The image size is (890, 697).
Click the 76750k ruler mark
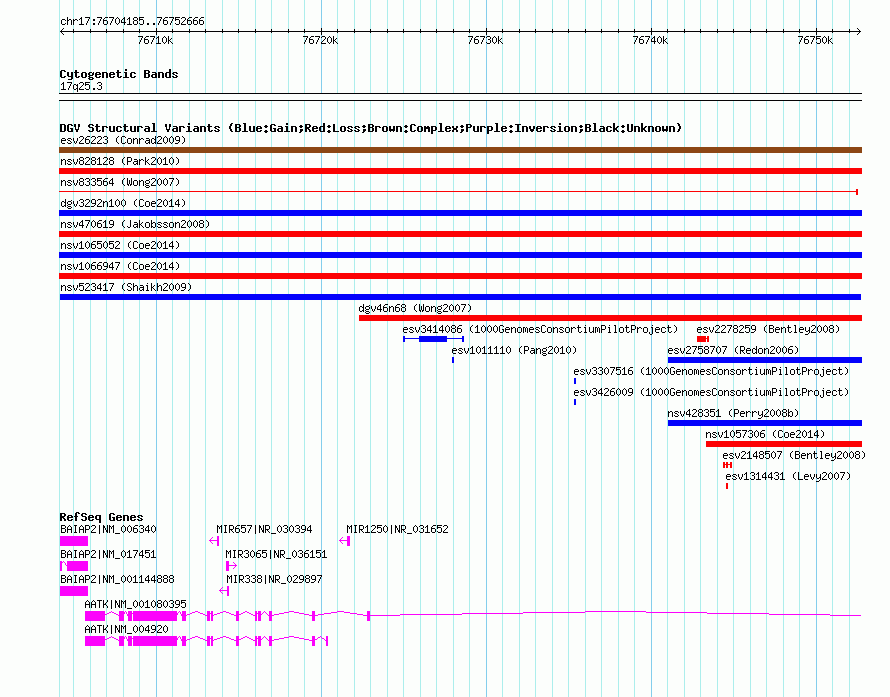(x=815, y=40)
